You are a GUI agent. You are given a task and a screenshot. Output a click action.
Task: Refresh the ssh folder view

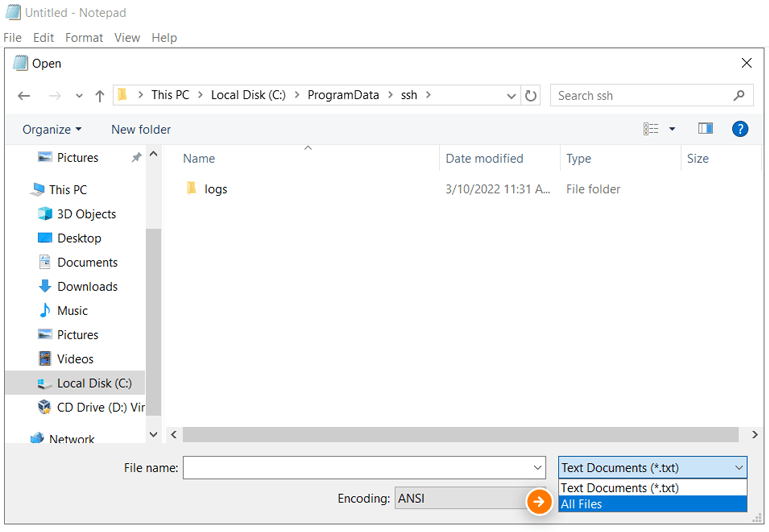point(531,96)
